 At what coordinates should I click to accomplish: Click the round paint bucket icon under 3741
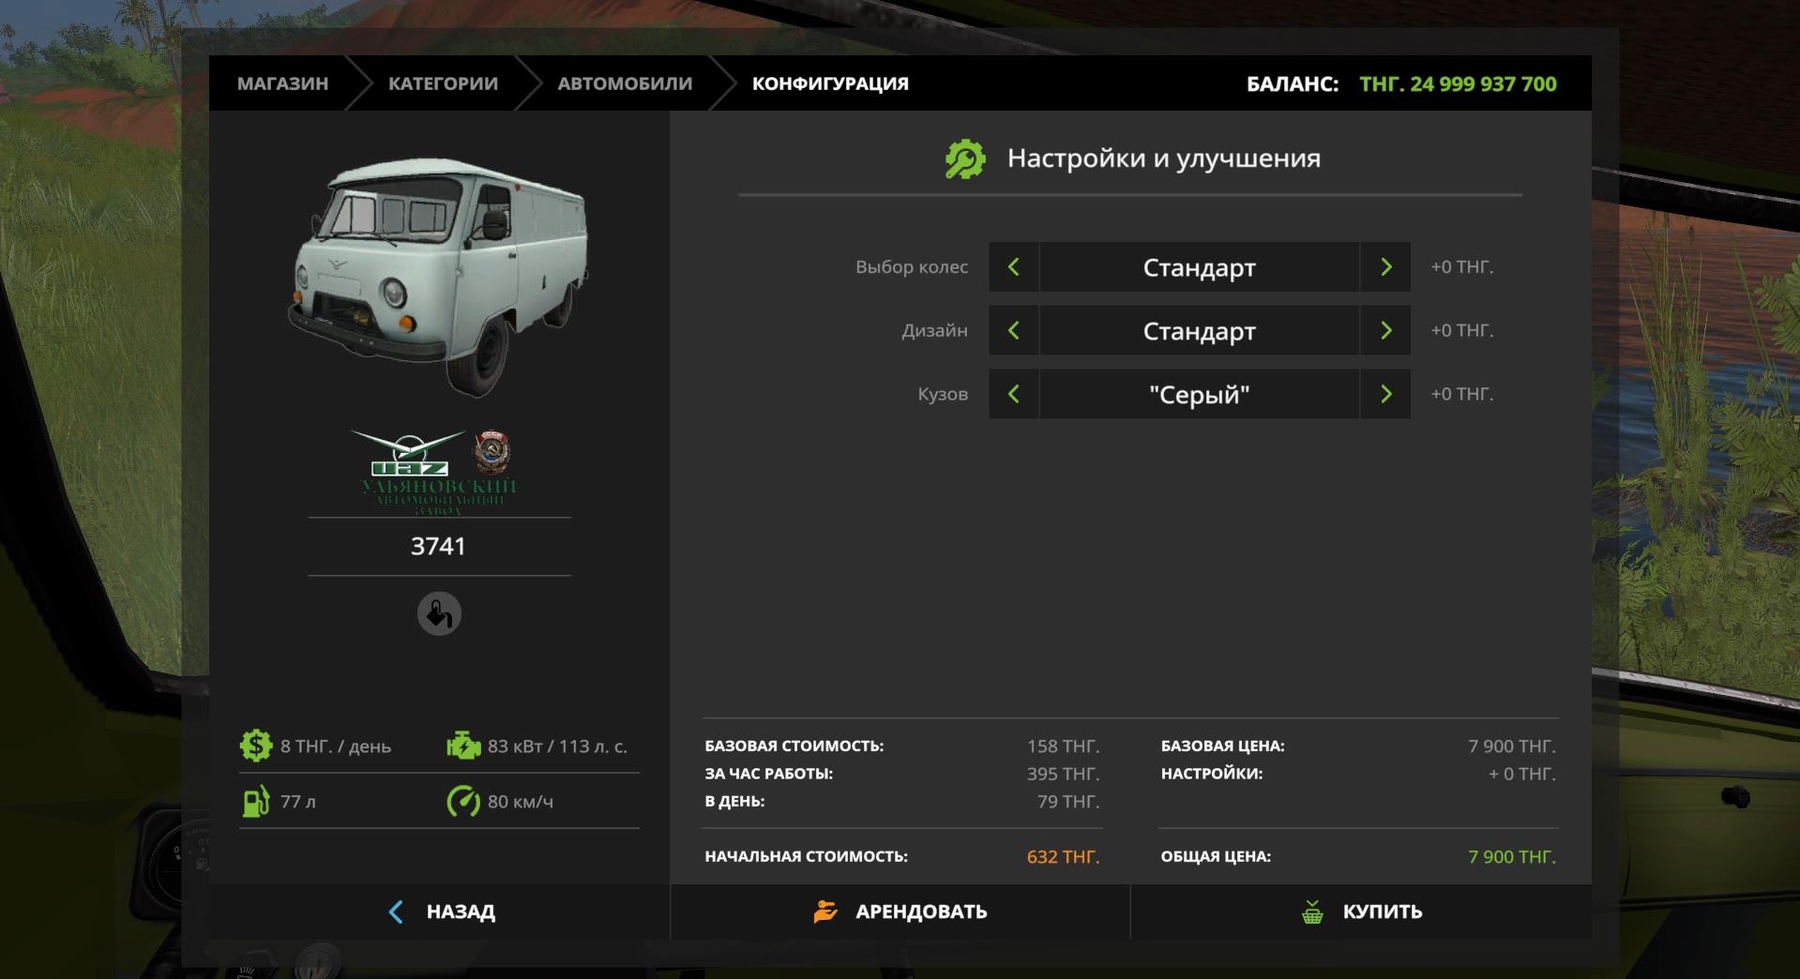point(439,614)
